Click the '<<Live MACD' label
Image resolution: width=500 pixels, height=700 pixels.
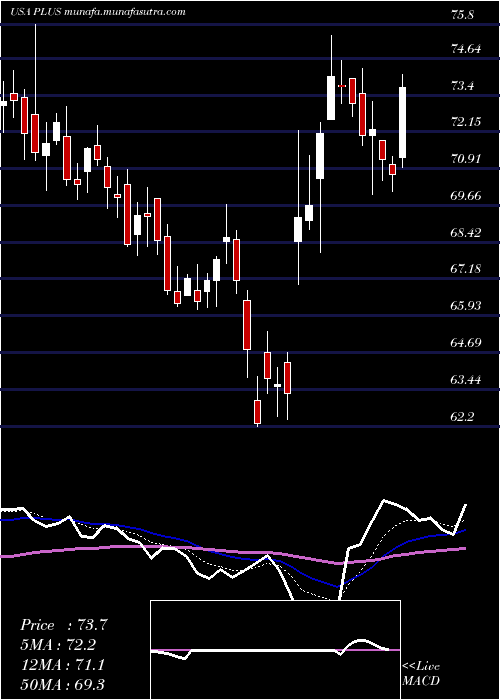pos(421,674)
